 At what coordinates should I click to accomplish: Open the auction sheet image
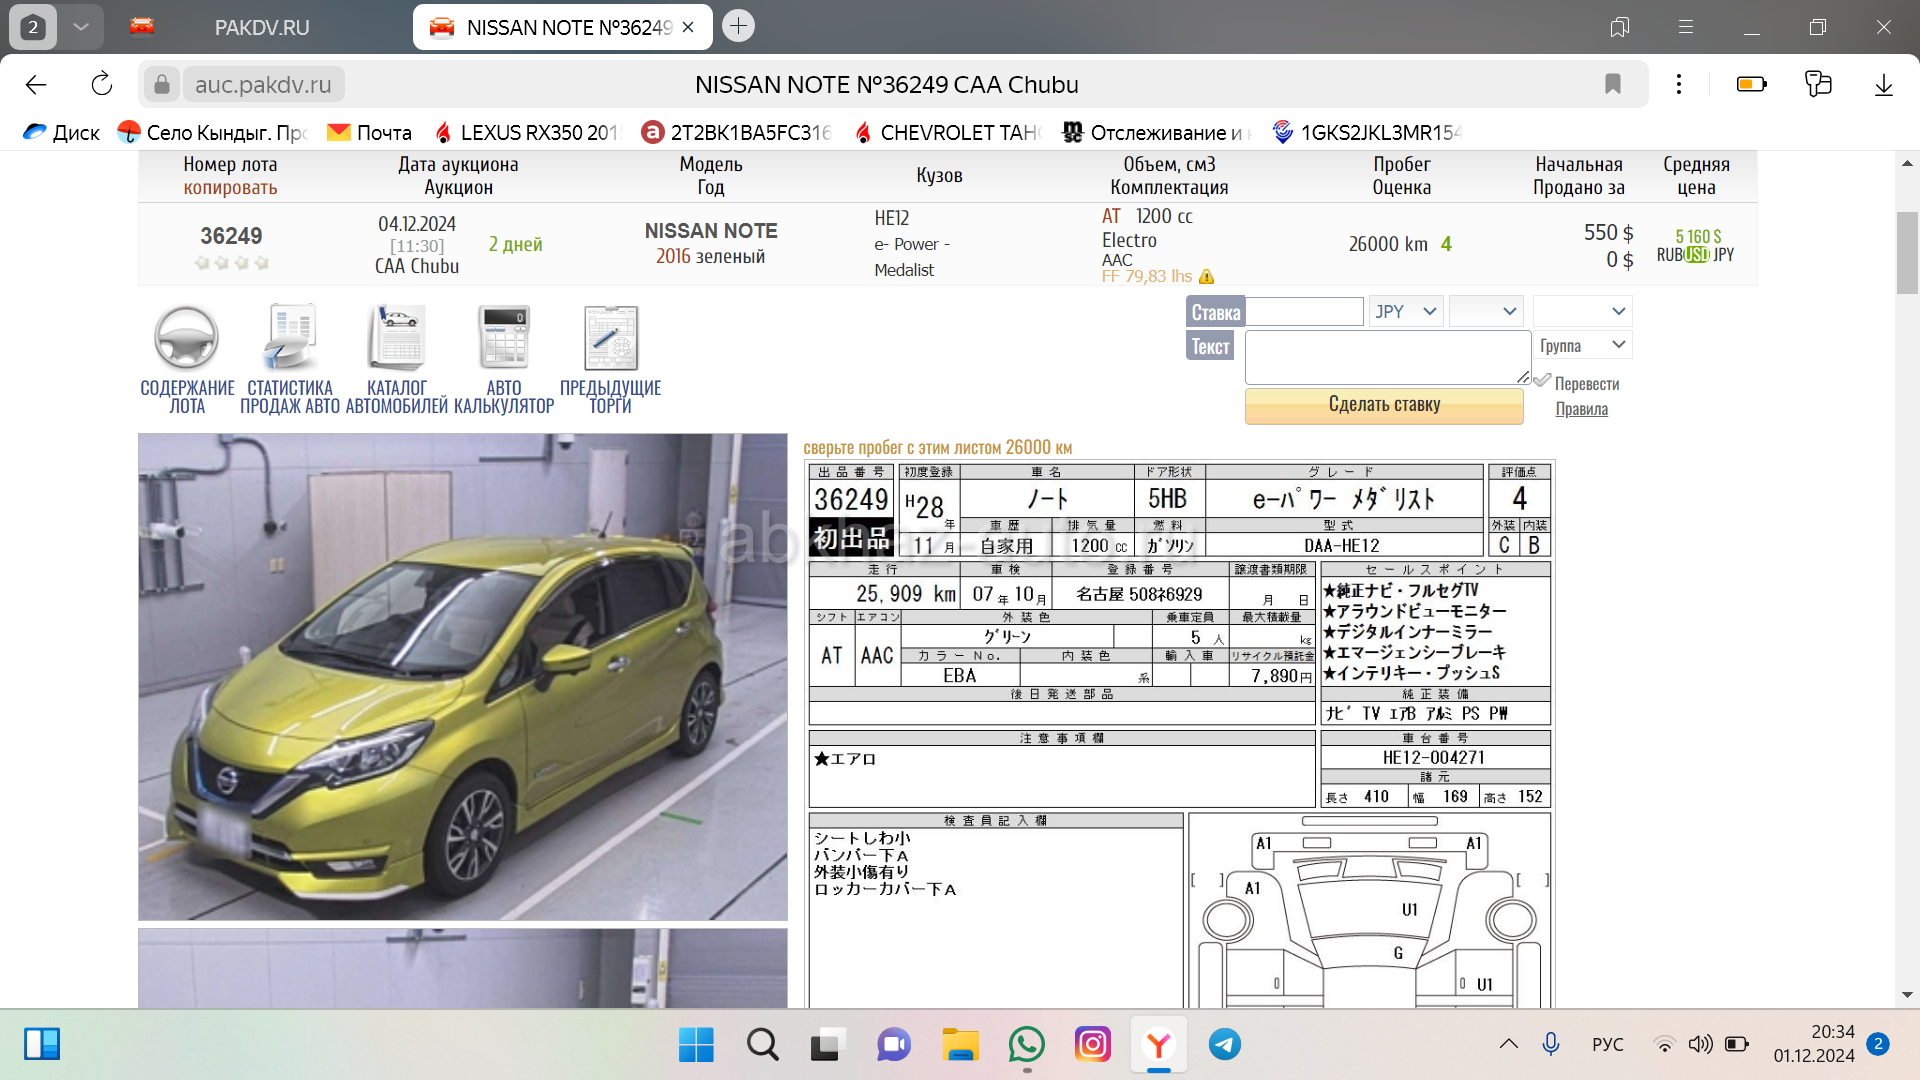1180,735
